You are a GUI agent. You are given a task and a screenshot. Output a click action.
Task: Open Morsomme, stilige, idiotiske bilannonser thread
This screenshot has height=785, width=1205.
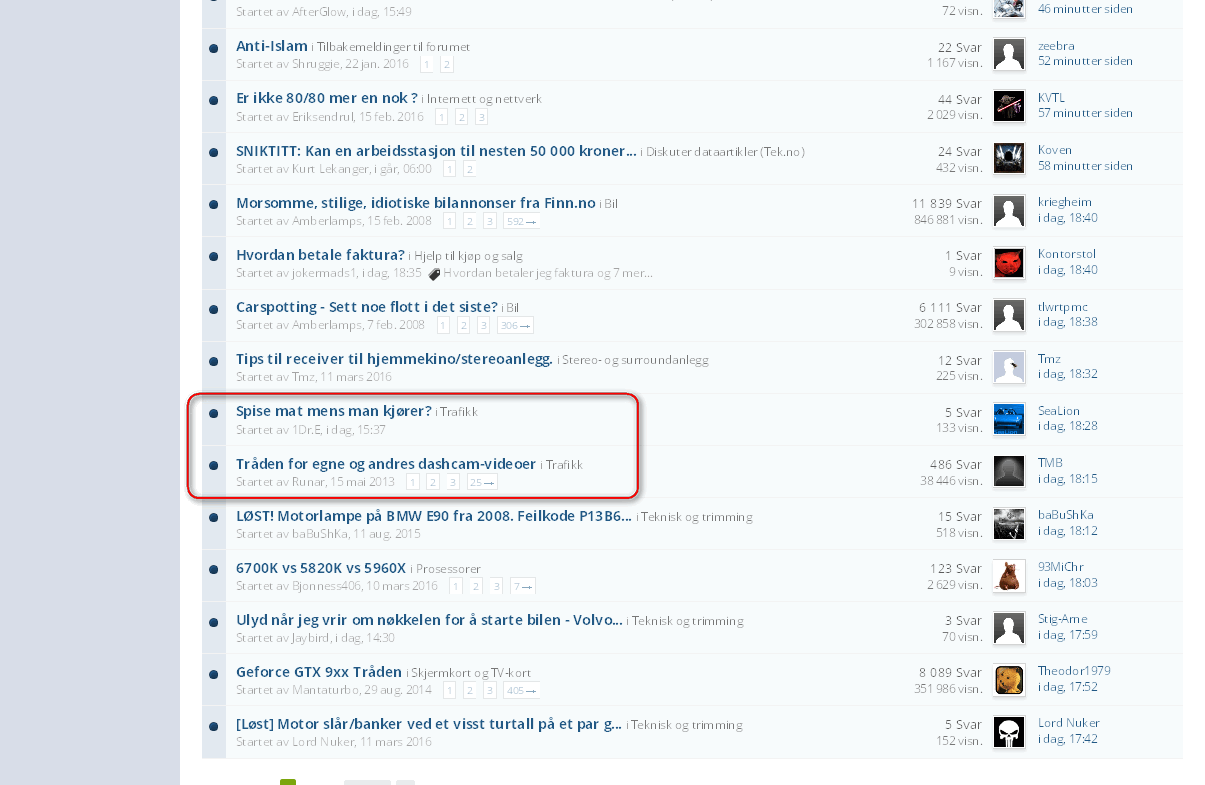coord(416,202)
